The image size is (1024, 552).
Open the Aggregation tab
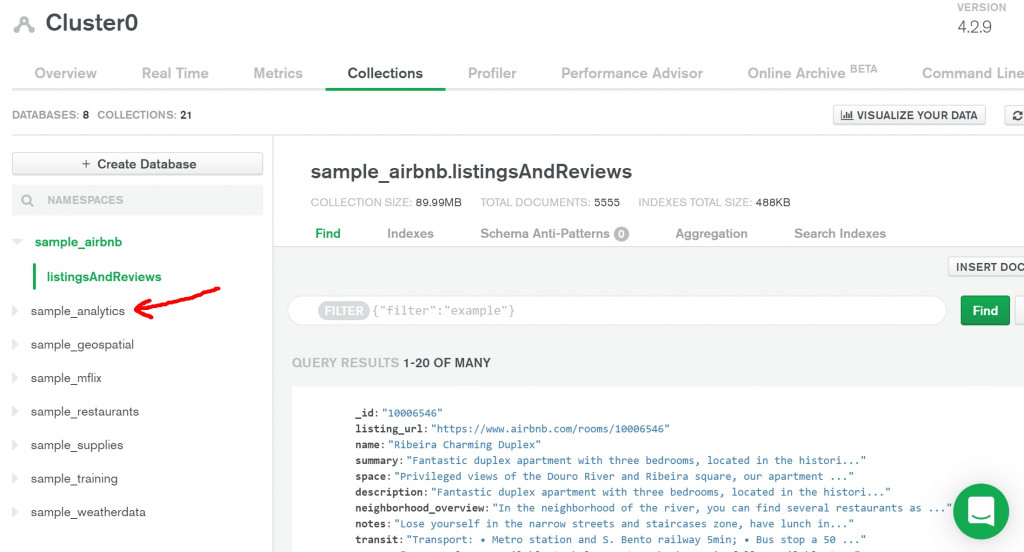click(711, 233)
